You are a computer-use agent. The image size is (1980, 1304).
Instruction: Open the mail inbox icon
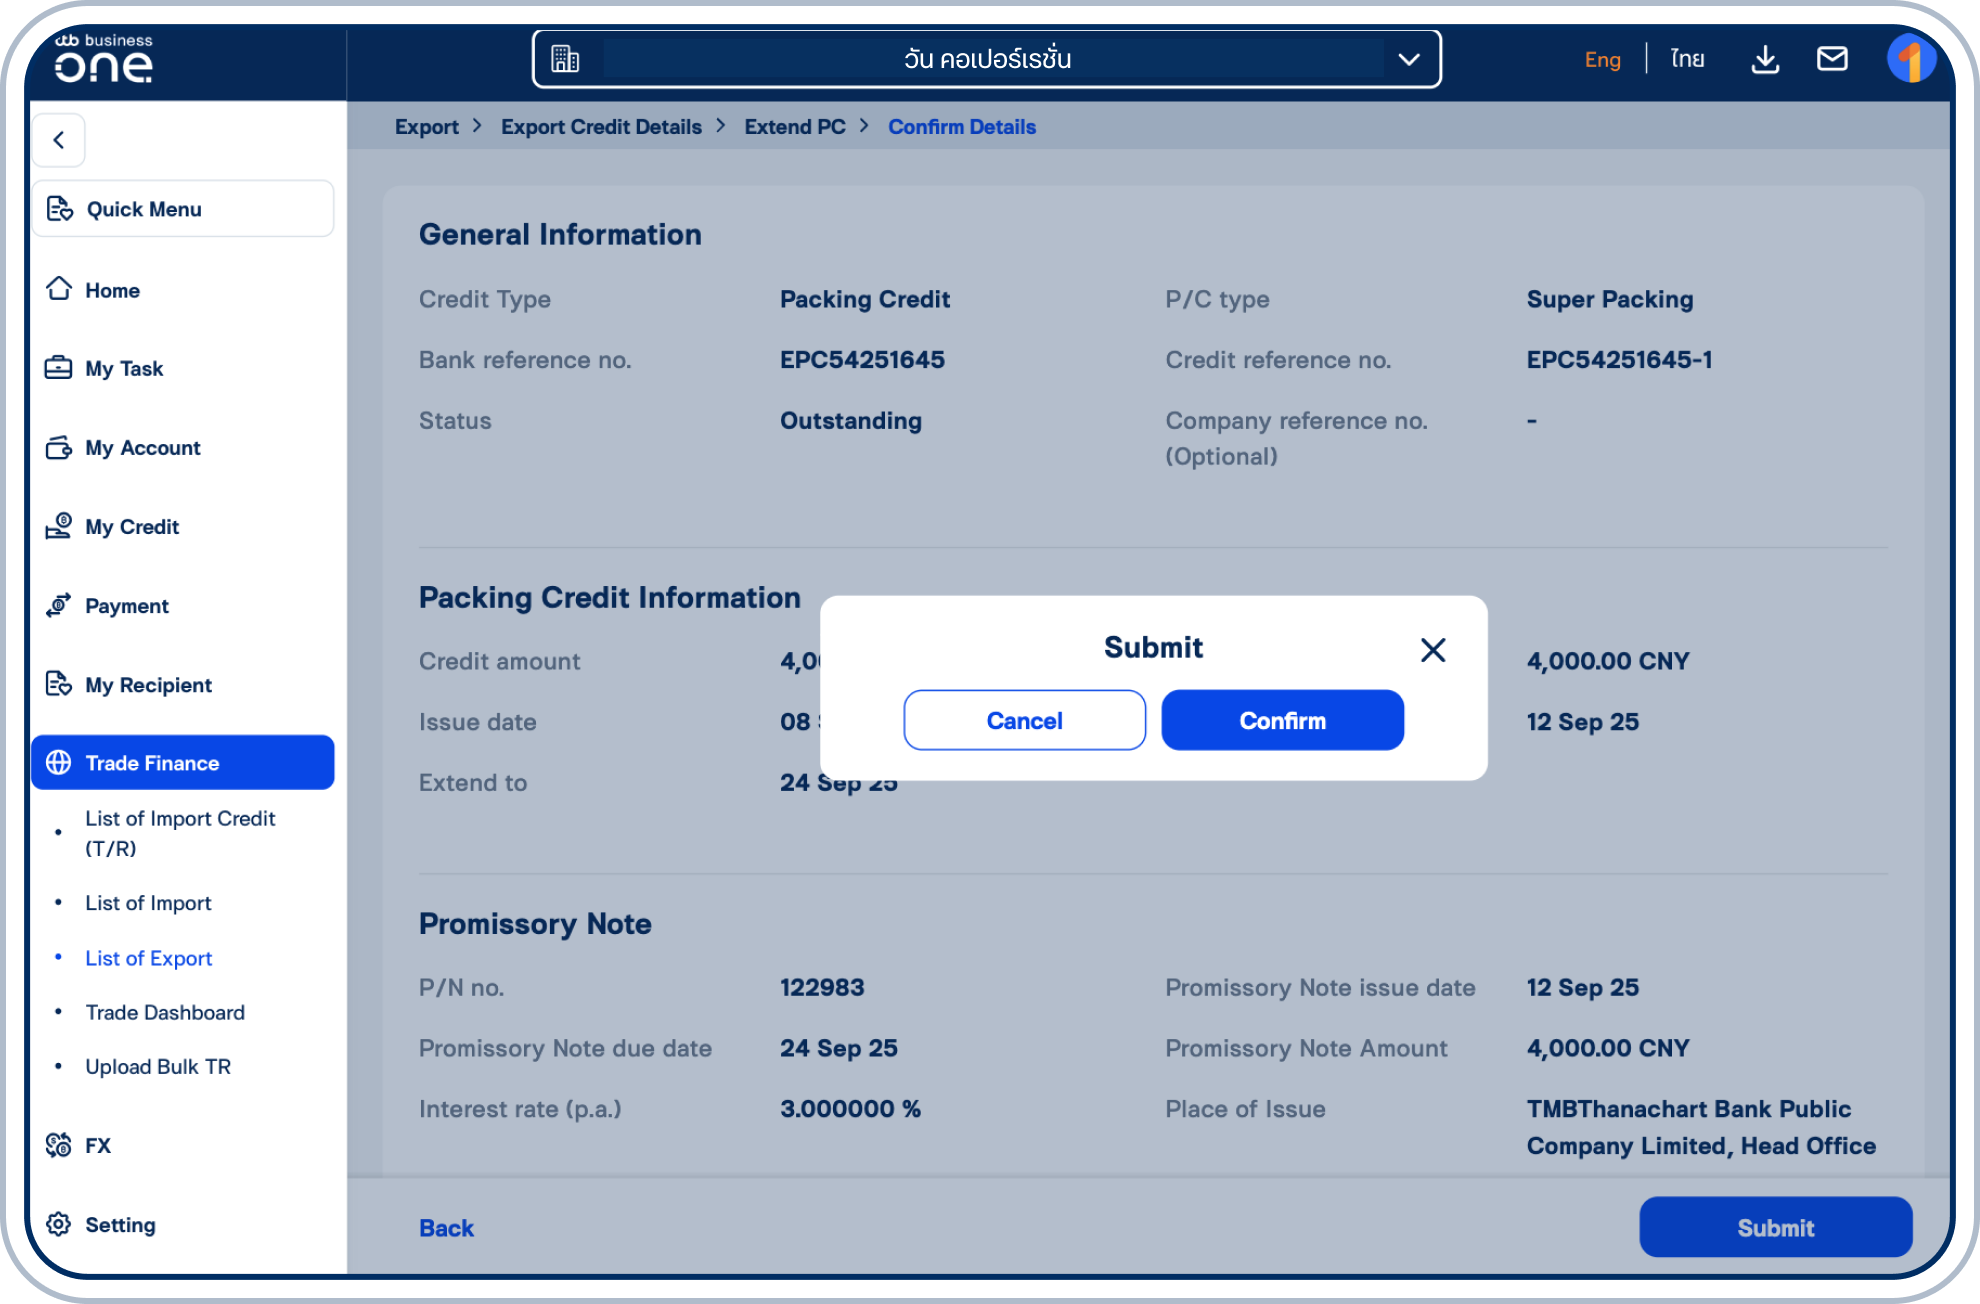1831,59
